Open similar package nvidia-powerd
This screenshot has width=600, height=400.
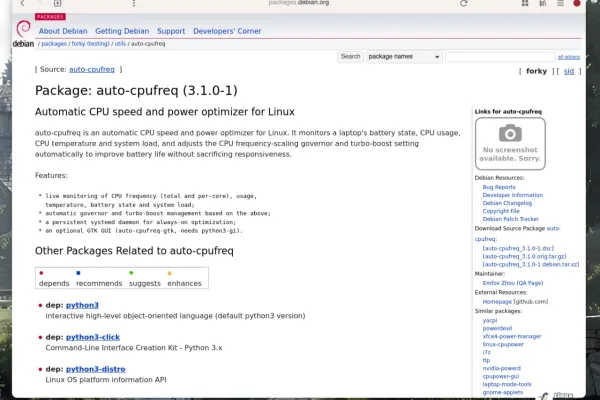(502, 369)
